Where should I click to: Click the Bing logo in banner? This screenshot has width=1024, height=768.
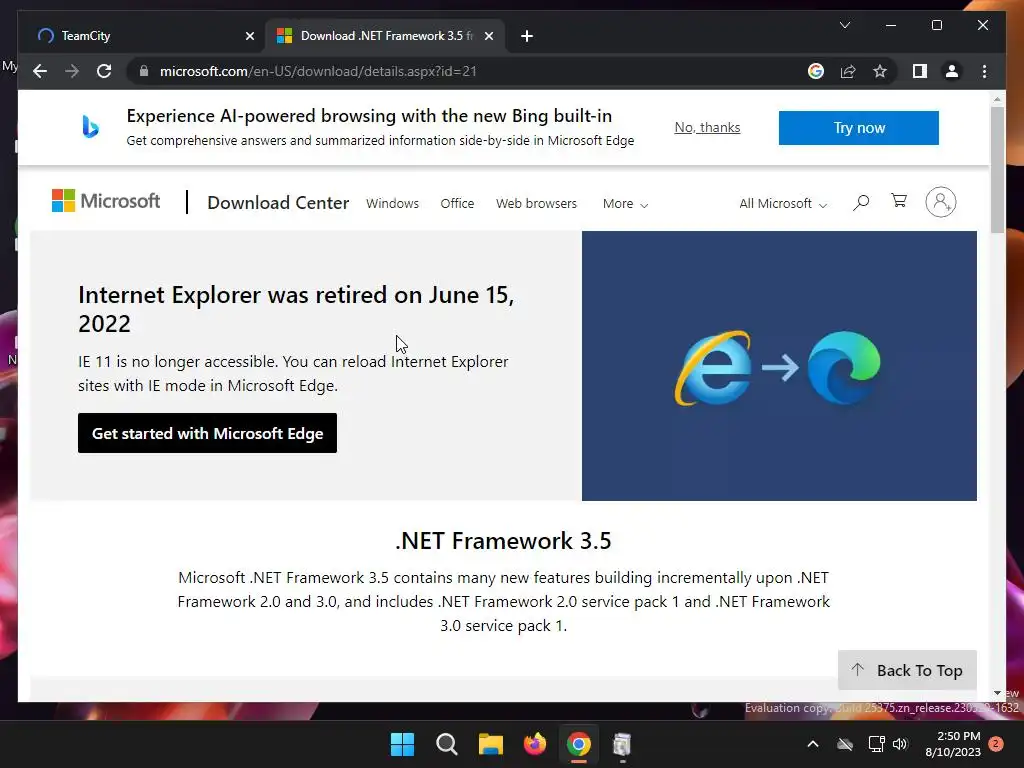[90, 127]
